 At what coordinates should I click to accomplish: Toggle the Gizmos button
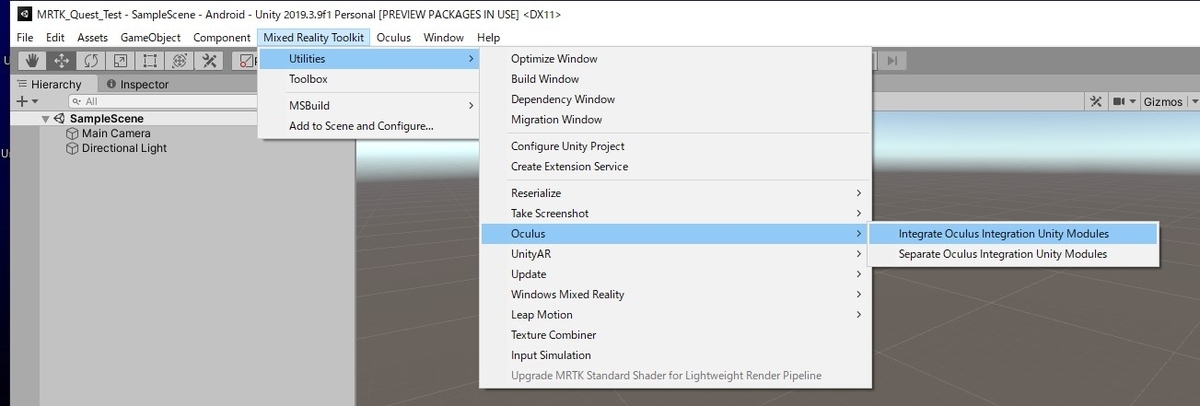pyautogui.click(x=1162, y=102)
